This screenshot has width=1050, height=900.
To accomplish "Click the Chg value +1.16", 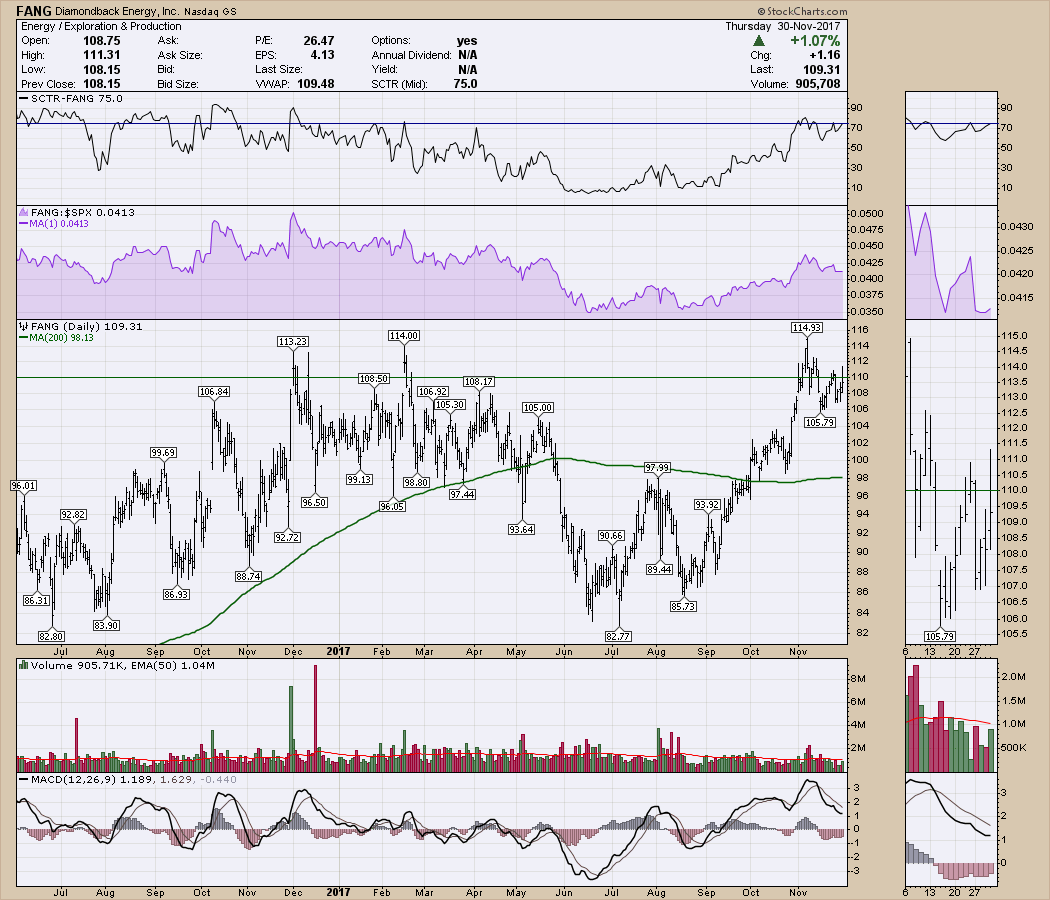I will [824, 55].
